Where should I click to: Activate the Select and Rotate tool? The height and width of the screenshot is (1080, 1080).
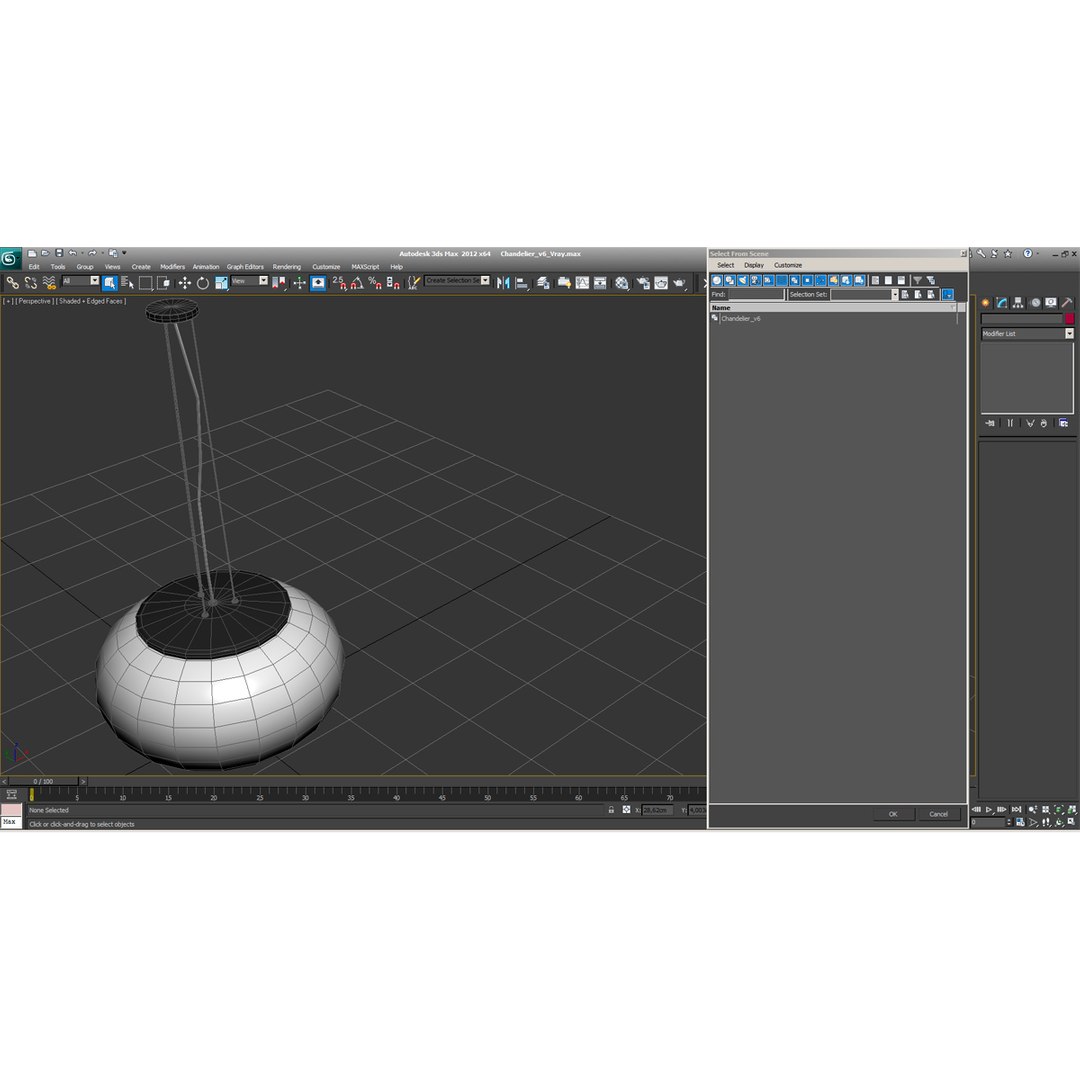tap(202, 282)
